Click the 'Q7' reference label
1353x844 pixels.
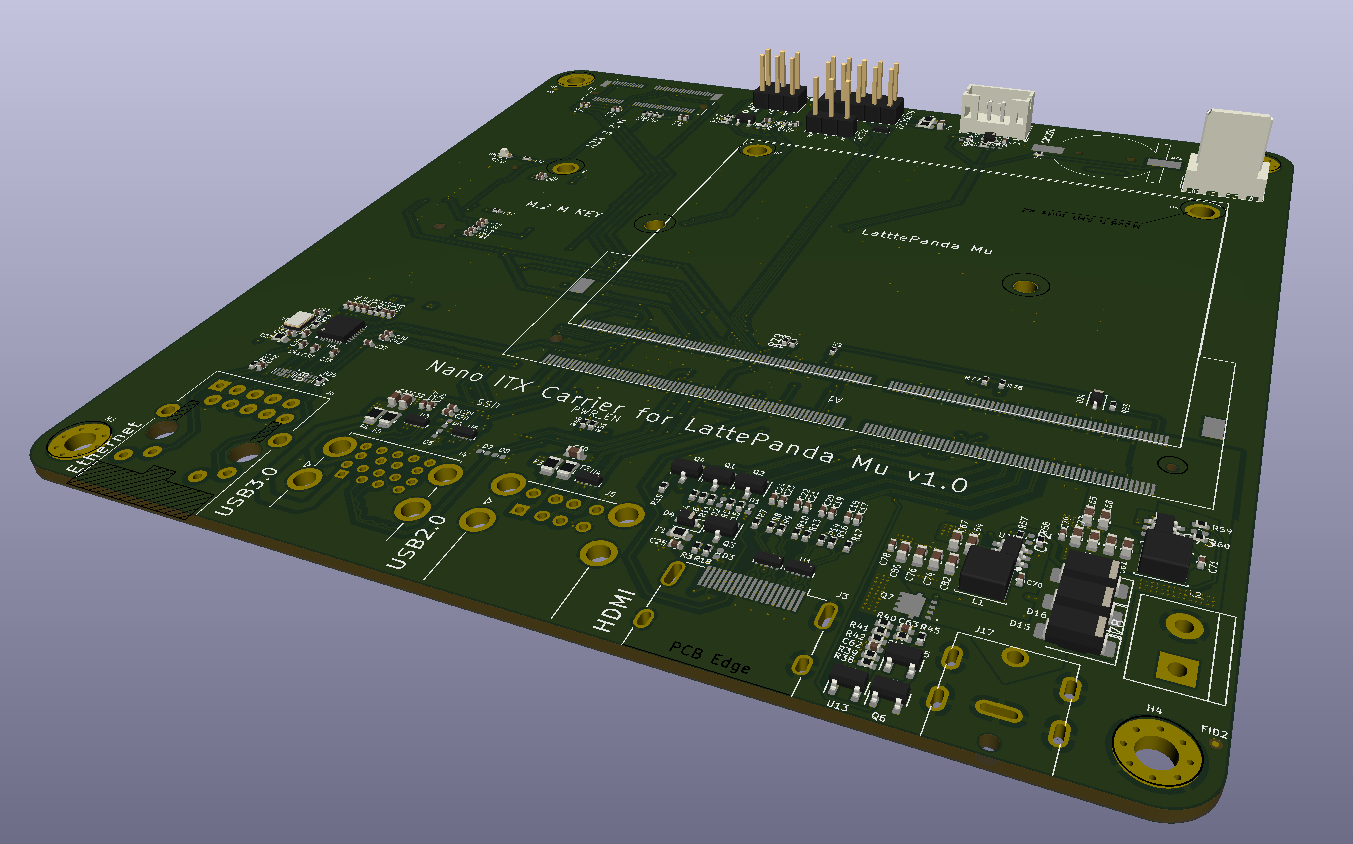886,595
